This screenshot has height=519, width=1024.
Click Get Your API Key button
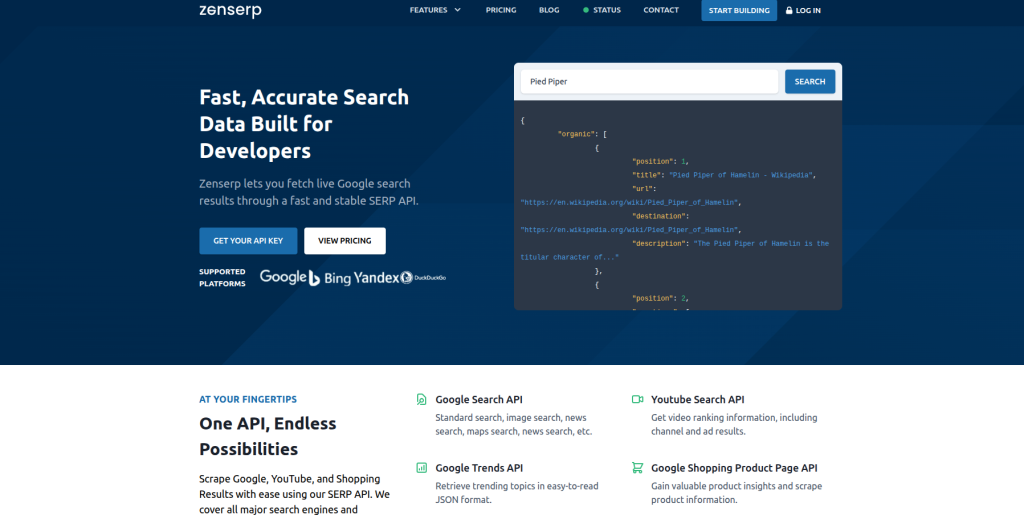[x=248, y=241]
